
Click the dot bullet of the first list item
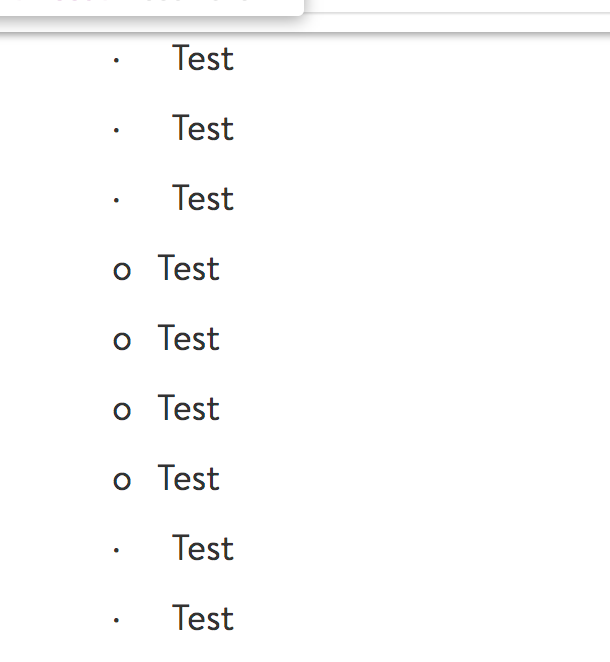pyautogui.click(x=118, y=61)
